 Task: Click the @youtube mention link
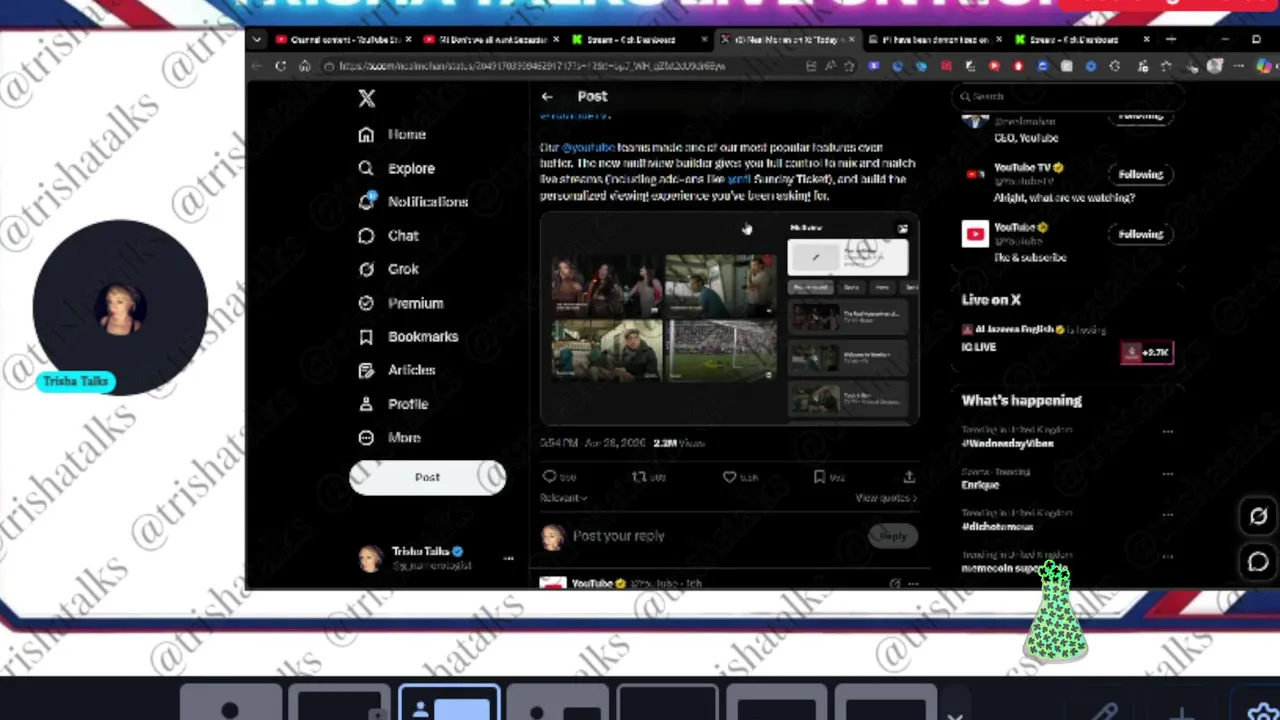(x=587, y=147)
